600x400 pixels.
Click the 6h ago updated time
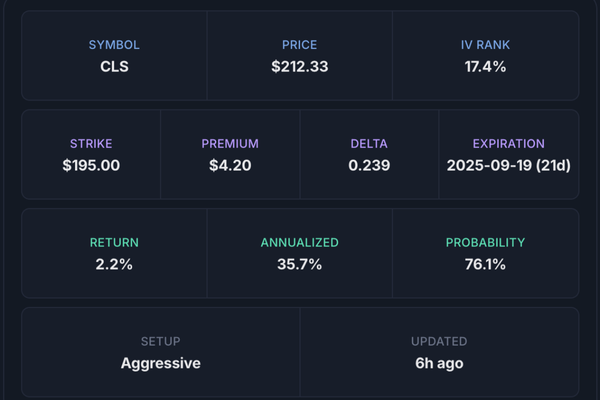[439, 363]
